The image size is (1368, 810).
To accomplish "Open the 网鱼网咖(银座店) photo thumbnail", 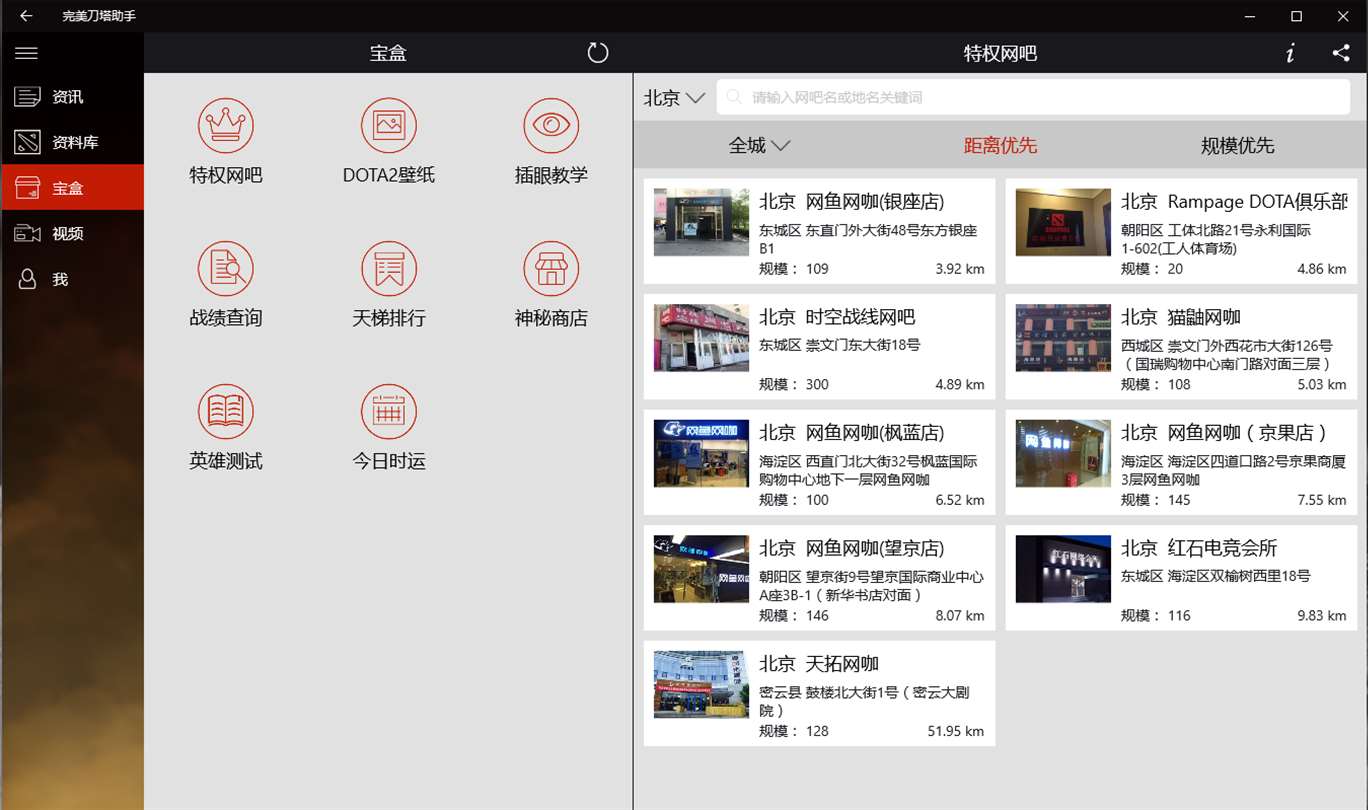I will click(701, 222).
